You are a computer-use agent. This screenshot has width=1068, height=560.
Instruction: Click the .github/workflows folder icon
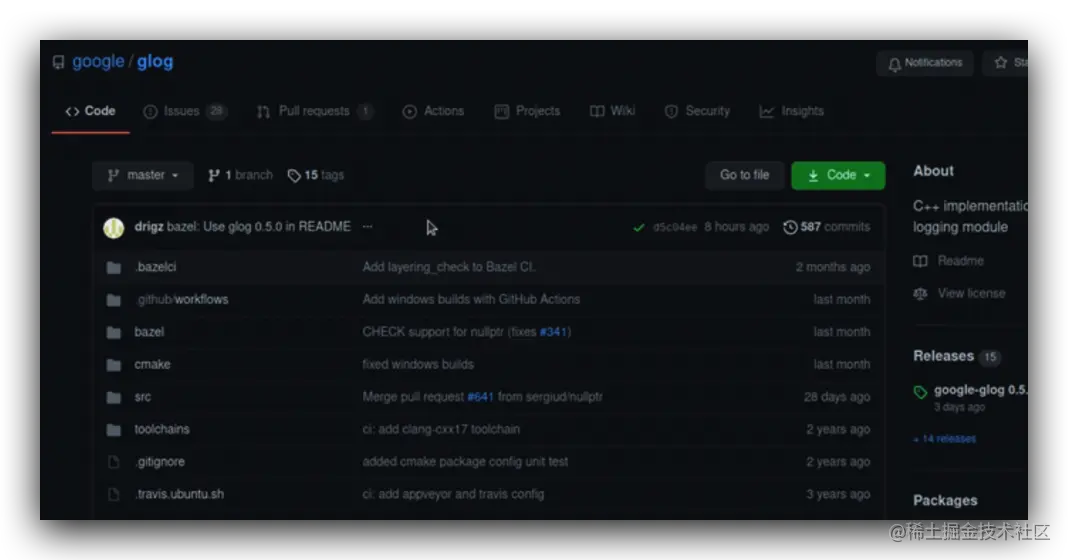(x=114, y=300)
